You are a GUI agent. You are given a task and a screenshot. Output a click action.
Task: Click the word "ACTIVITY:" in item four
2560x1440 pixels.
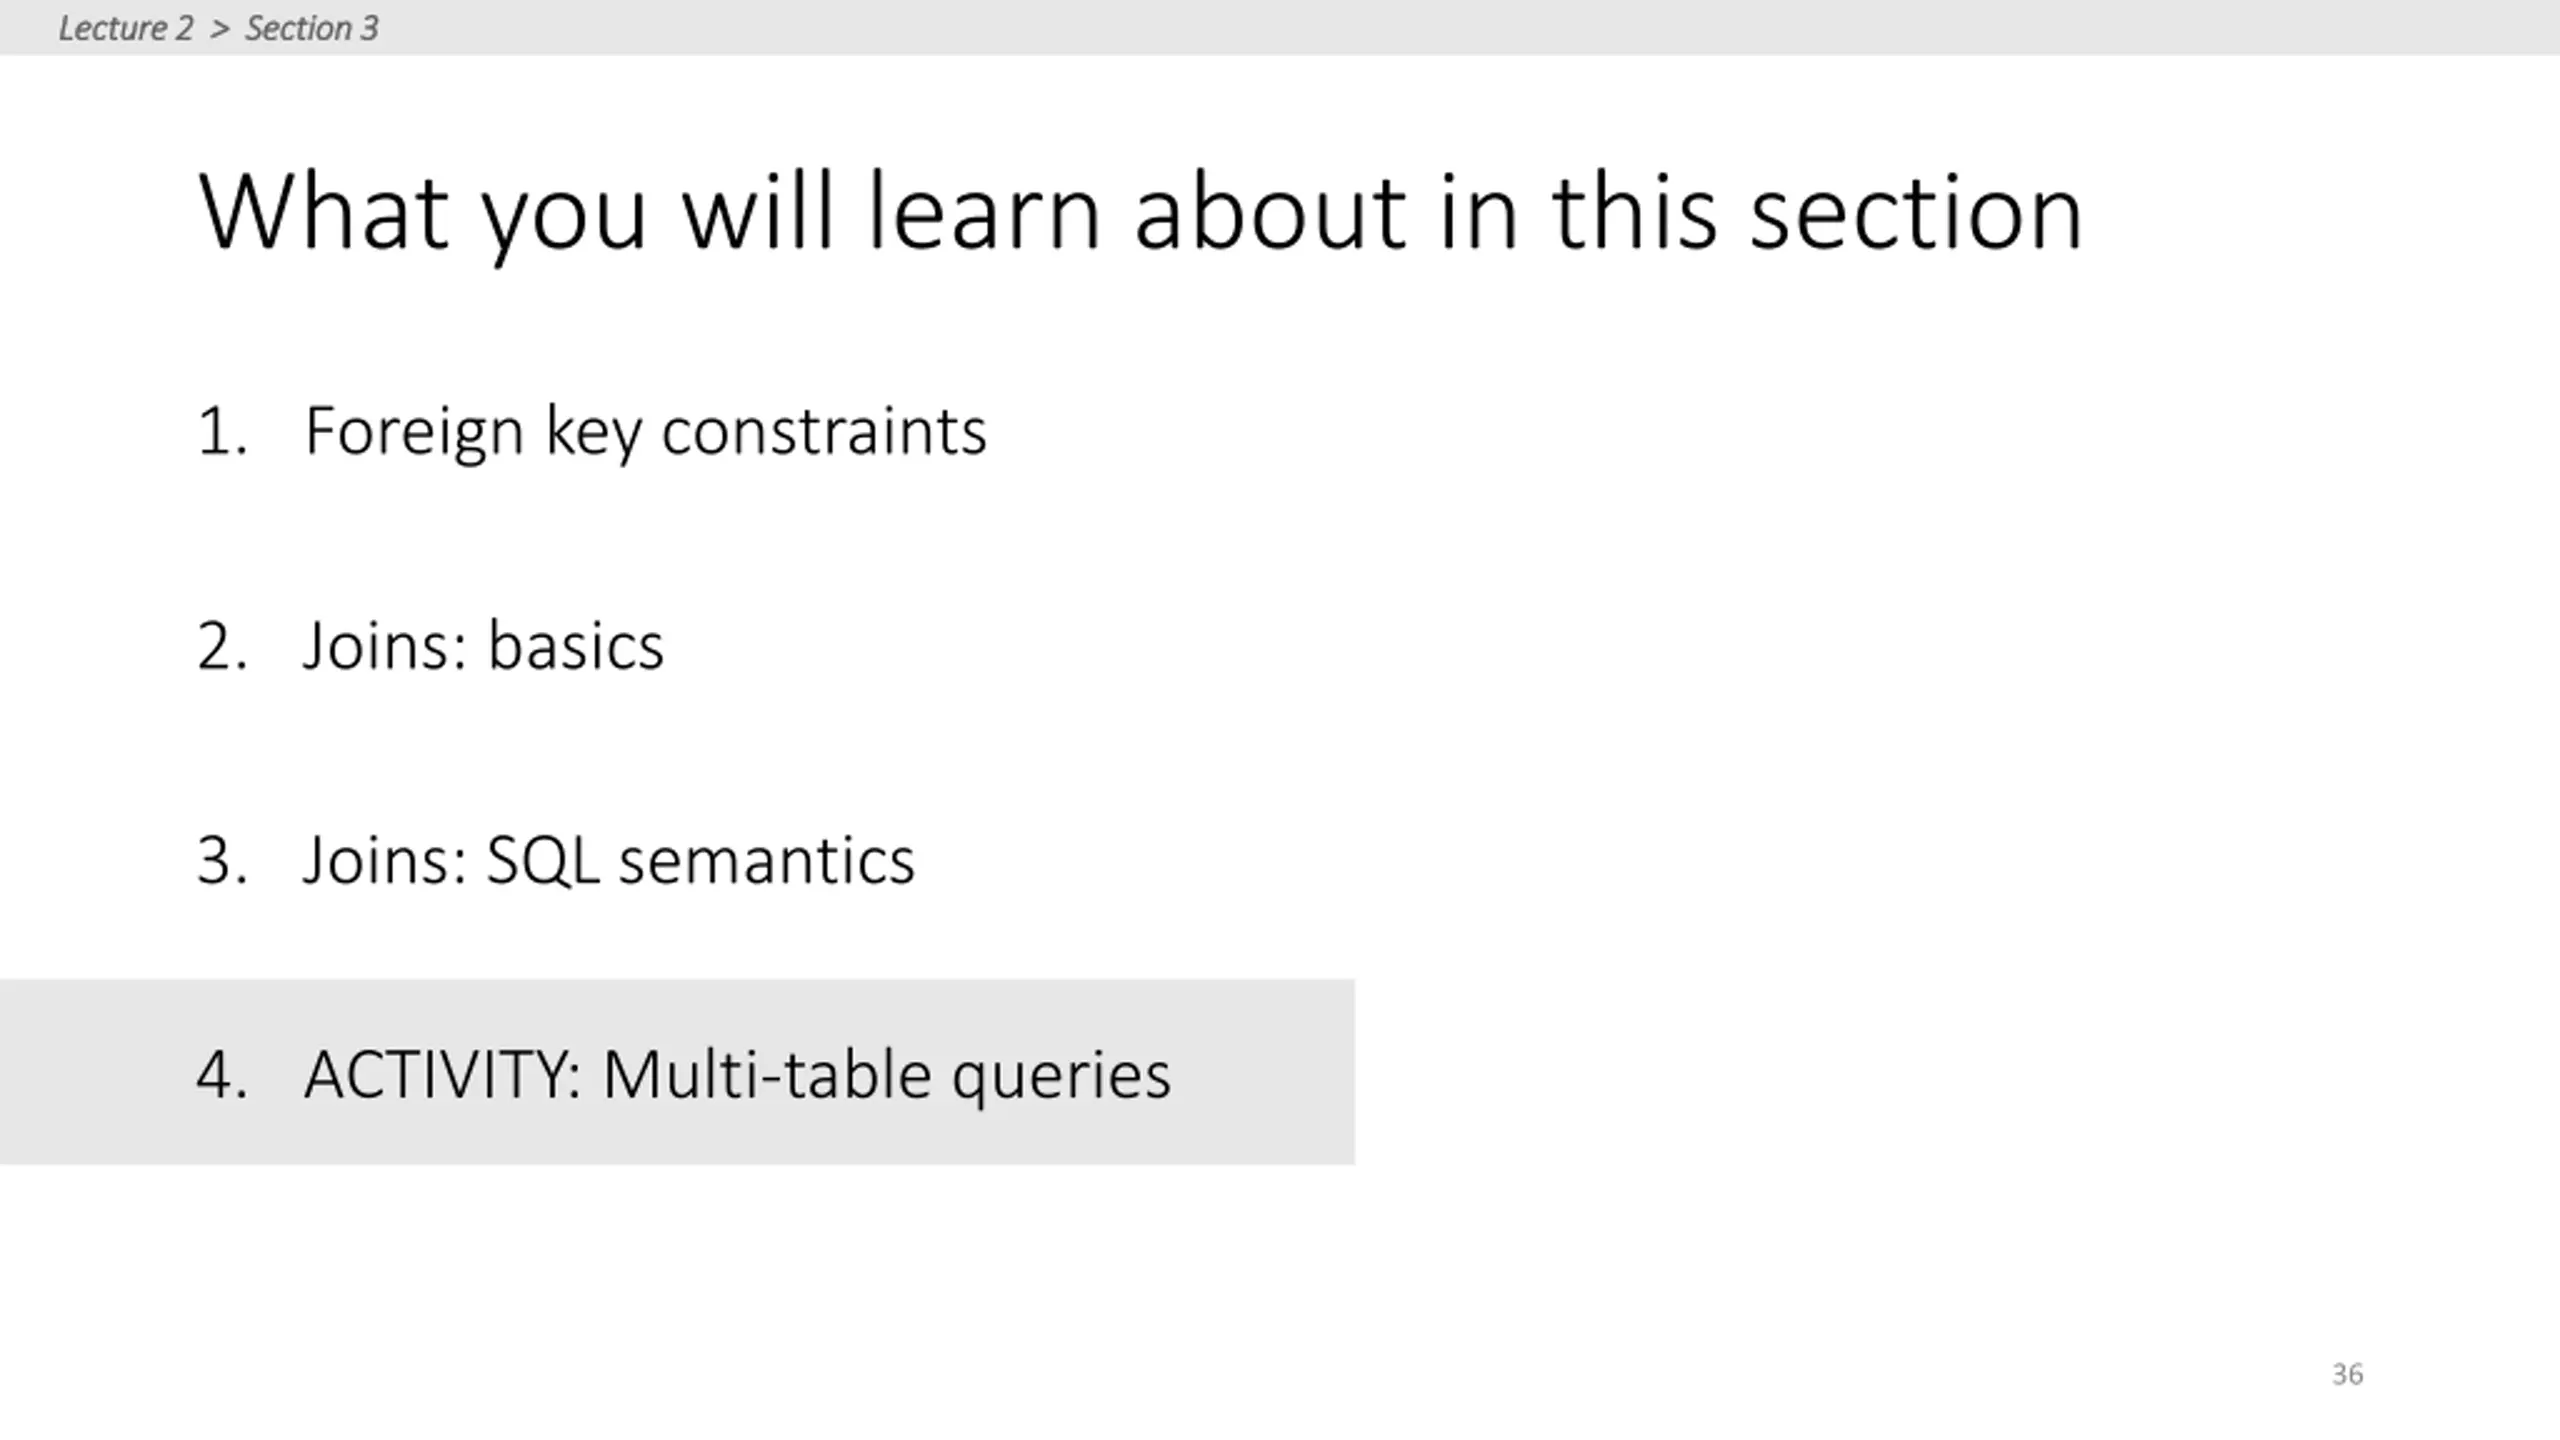[x=443, y=1076]
